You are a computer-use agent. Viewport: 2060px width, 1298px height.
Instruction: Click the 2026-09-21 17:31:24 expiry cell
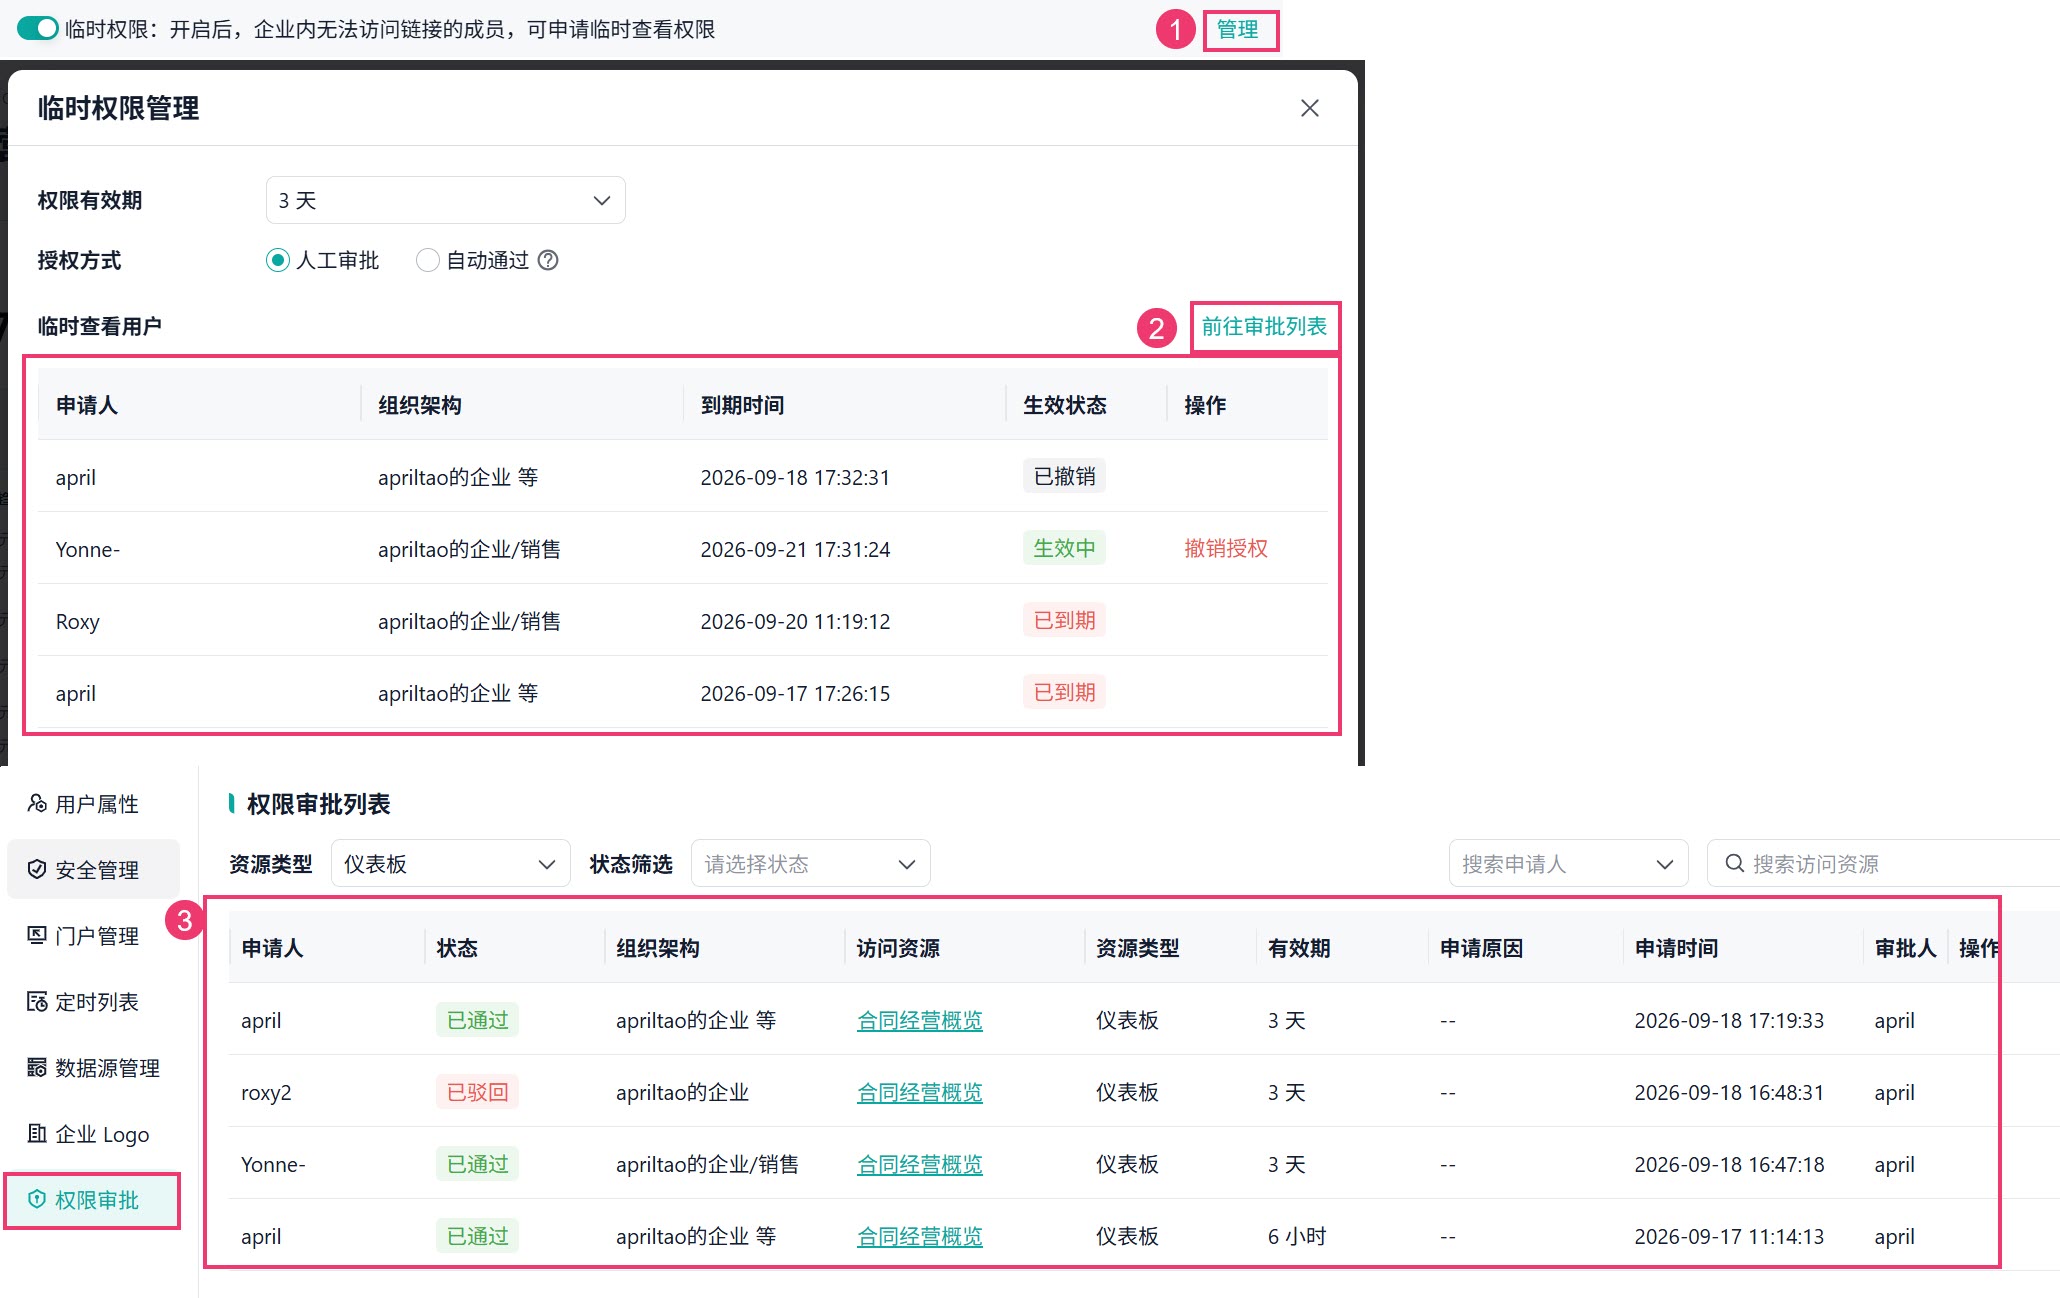(795, 549)
